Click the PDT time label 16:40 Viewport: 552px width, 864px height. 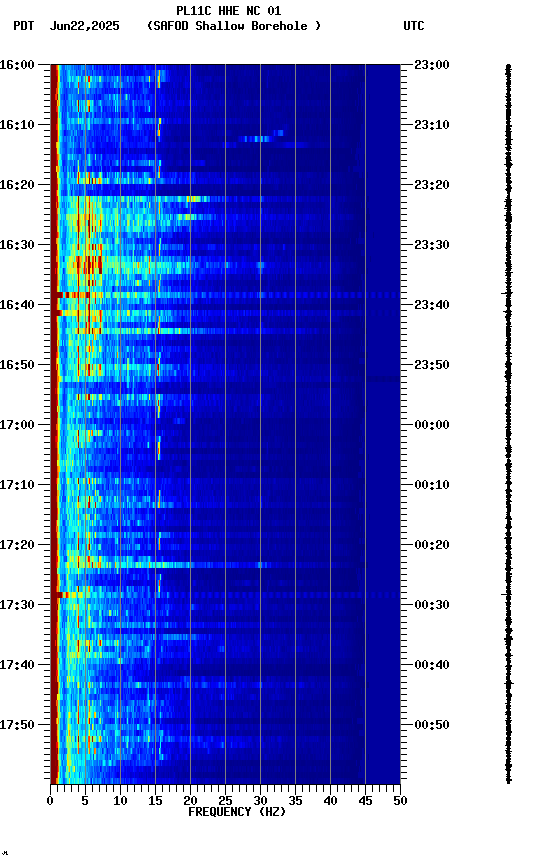[17, 305]
